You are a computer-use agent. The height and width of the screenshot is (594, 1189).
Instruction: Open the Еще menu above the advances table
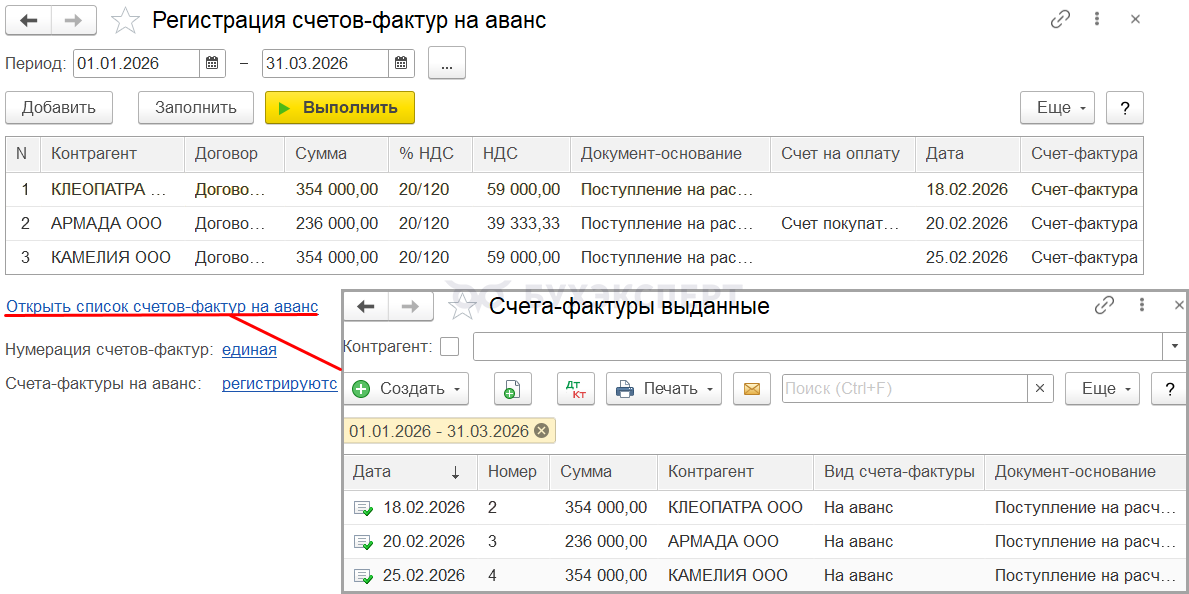click(x=1058, y=108)
